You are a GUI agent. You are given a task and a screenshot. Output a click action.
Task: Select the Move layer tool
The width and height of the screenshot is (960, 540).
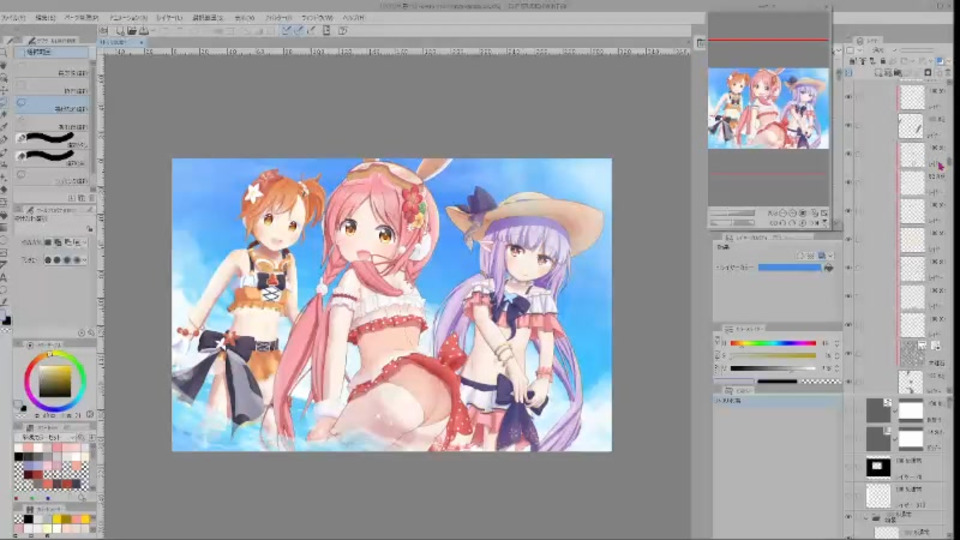tap(4, 90)
